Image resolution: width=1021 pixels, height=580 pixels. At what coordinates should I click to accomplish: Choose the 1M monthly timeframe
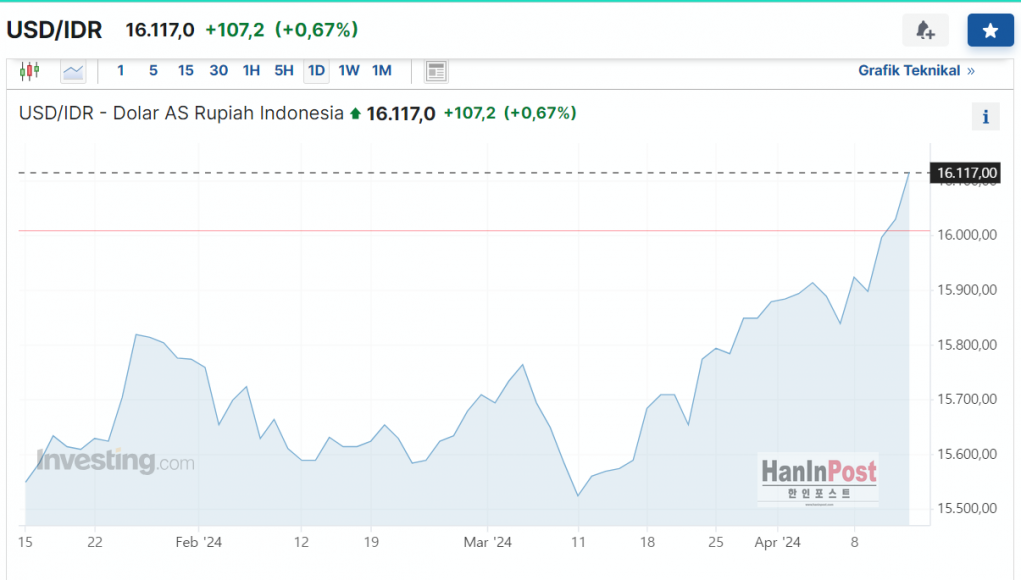point(381,71)
